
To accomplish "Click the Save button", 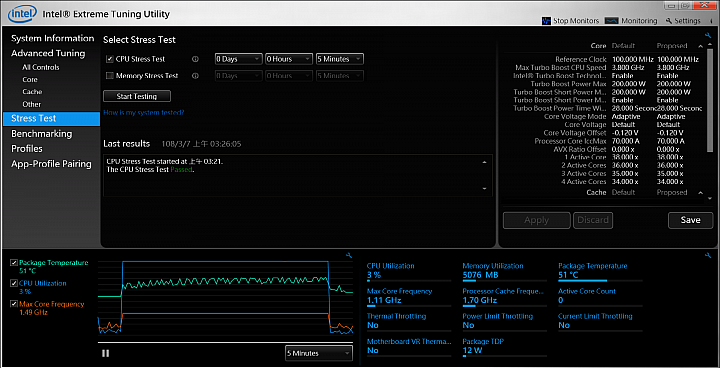I will click(x=690, y=220).
